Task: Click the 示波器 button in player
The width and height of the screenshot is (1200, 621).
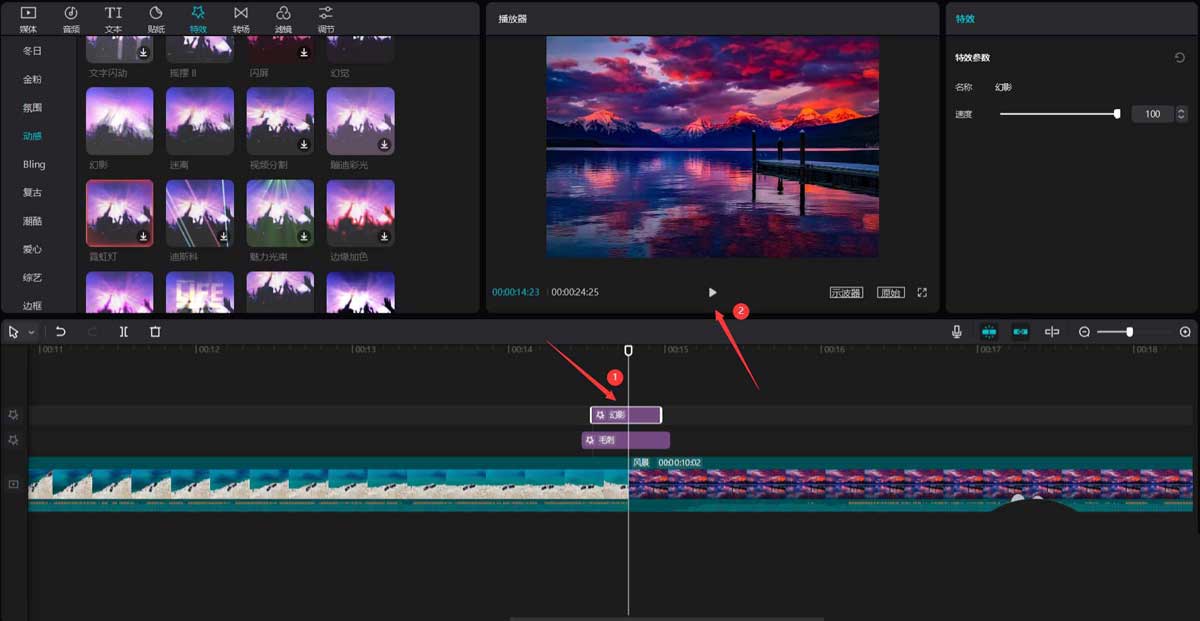Action: (x=846, y=293)
